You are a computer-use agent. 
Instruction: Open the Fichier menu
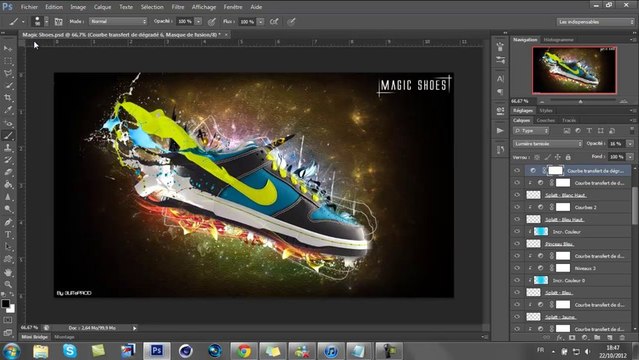point(29,7)
